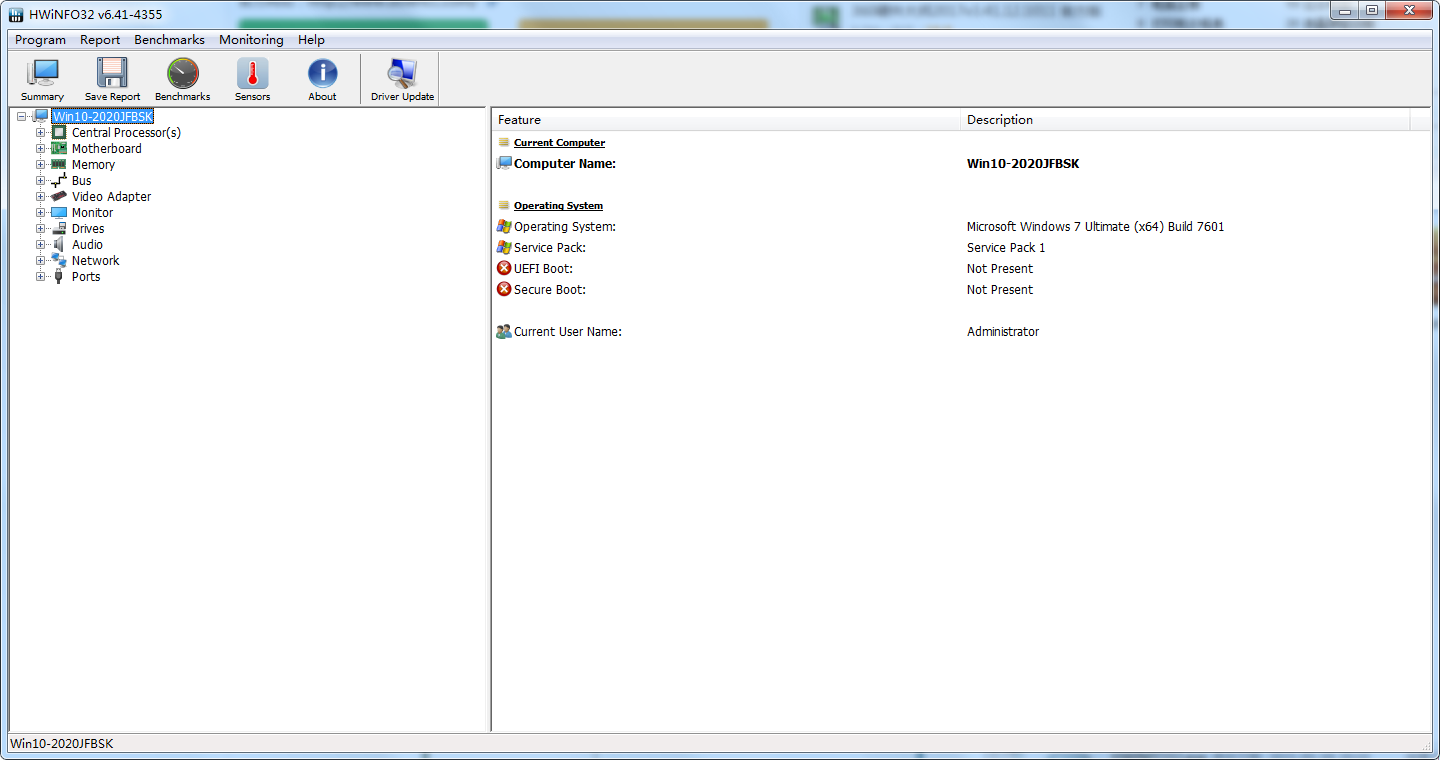Click the red X icon beside UEFI Boot
Image resolution: width=1440 pixels, height=760 pixels.
click(x=504, y=268)
